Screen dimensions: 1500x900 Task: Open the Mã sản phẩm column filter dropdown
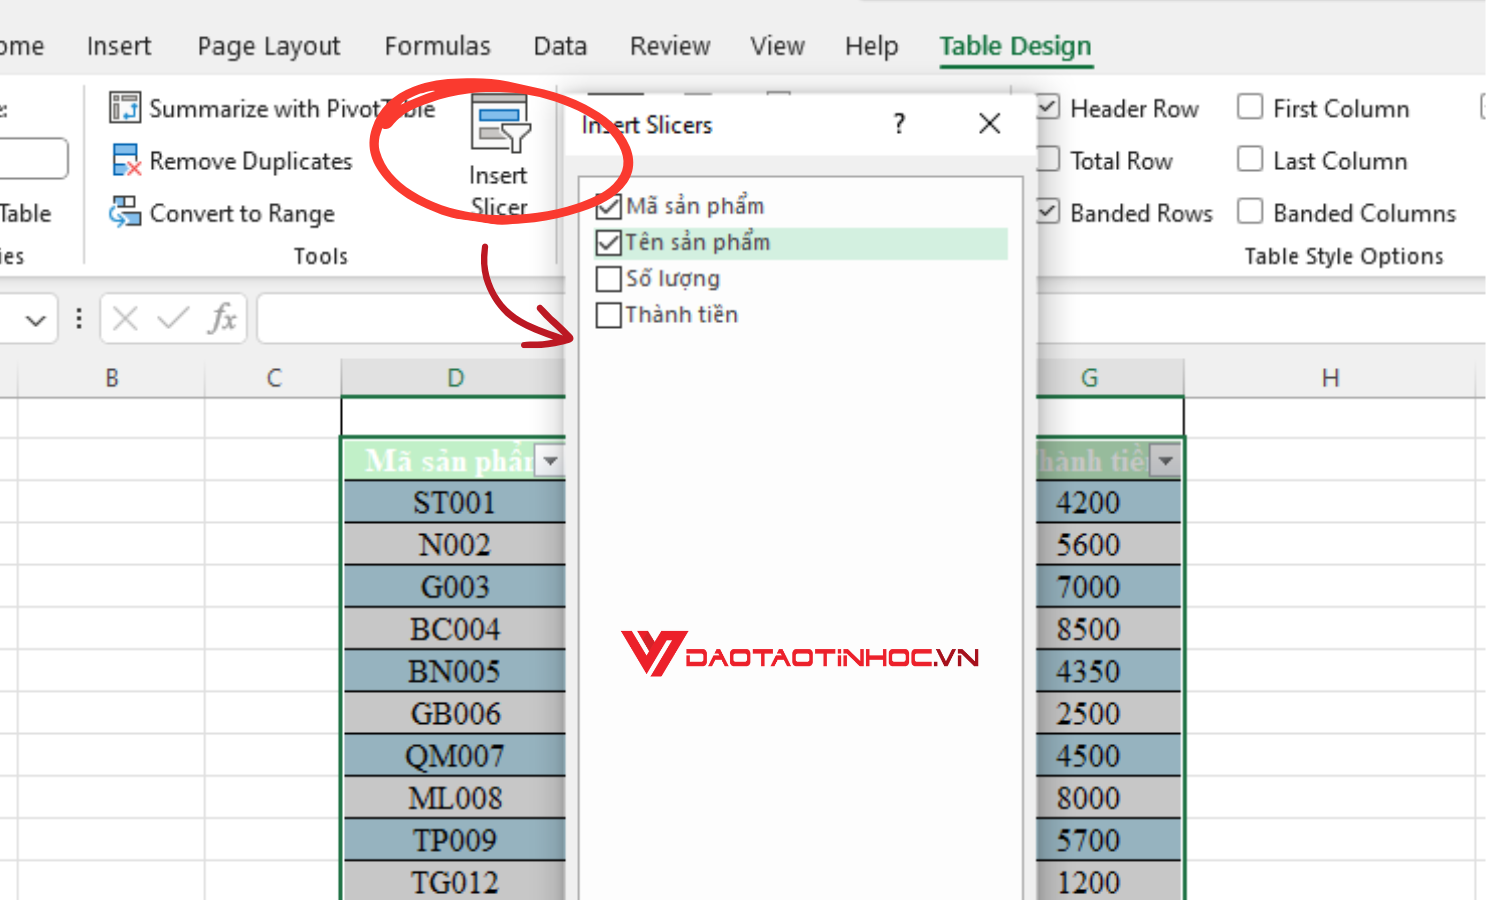coord(550,461)
